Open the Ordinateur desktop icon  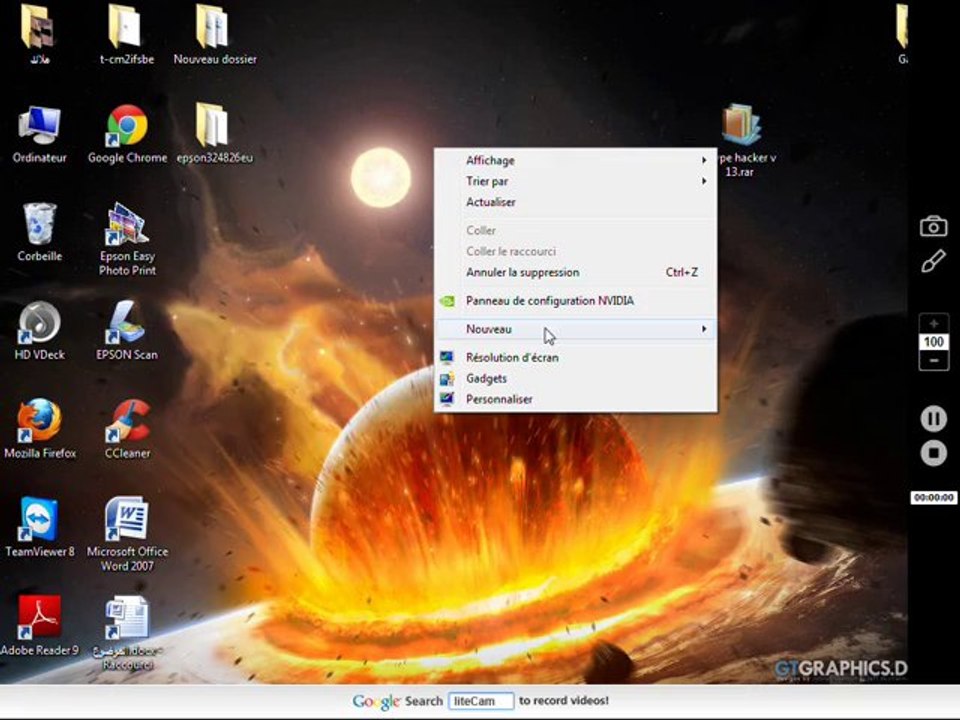tap(39, 135)
